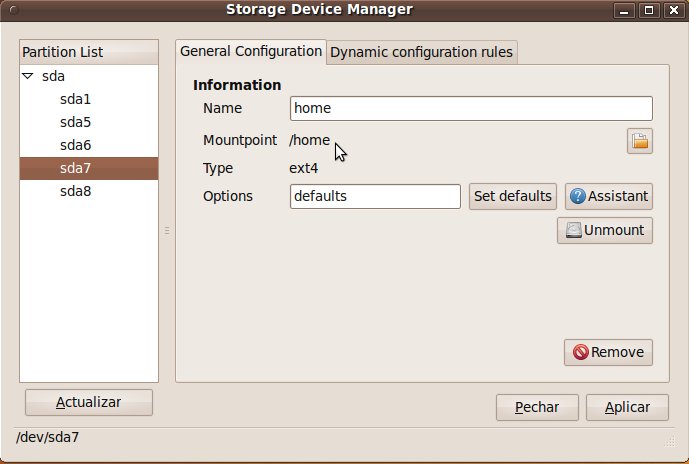The width and height of the screenshot is (689, 464).
Task: Click the window resize grip
Action: click(x=671, y=442)
